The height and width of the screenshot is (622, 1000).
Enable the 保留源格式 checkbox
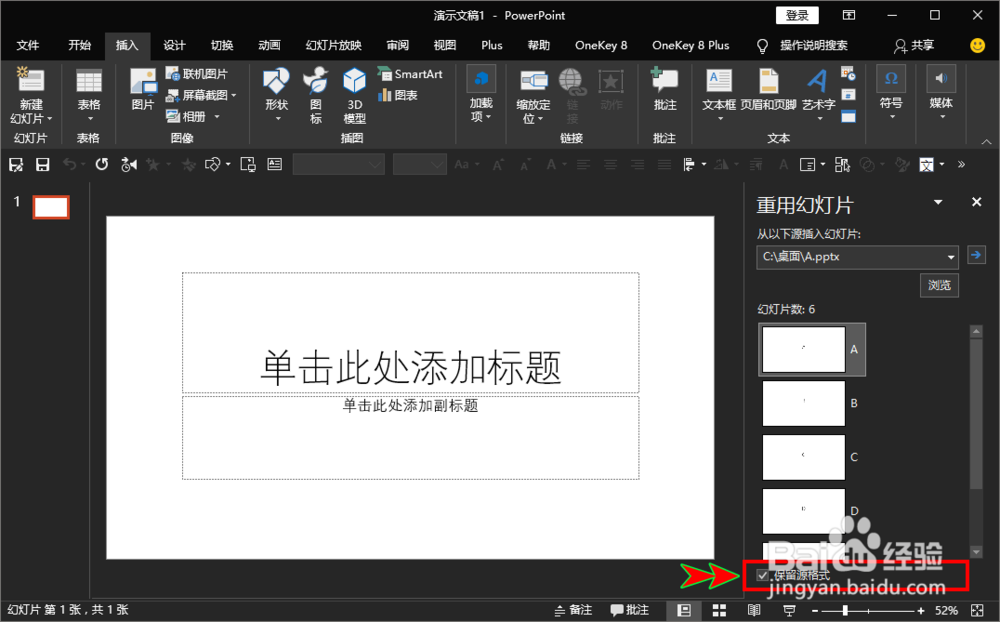[763, 575]
